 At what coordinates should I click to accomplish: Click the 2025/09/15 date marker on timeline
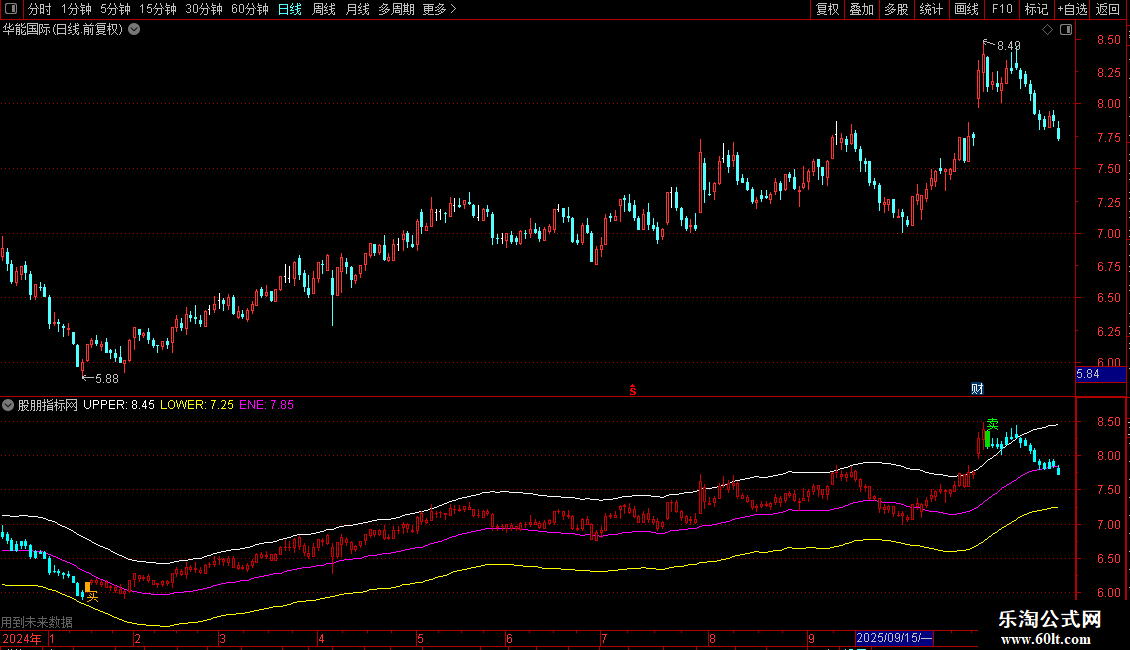click(894, 638)
